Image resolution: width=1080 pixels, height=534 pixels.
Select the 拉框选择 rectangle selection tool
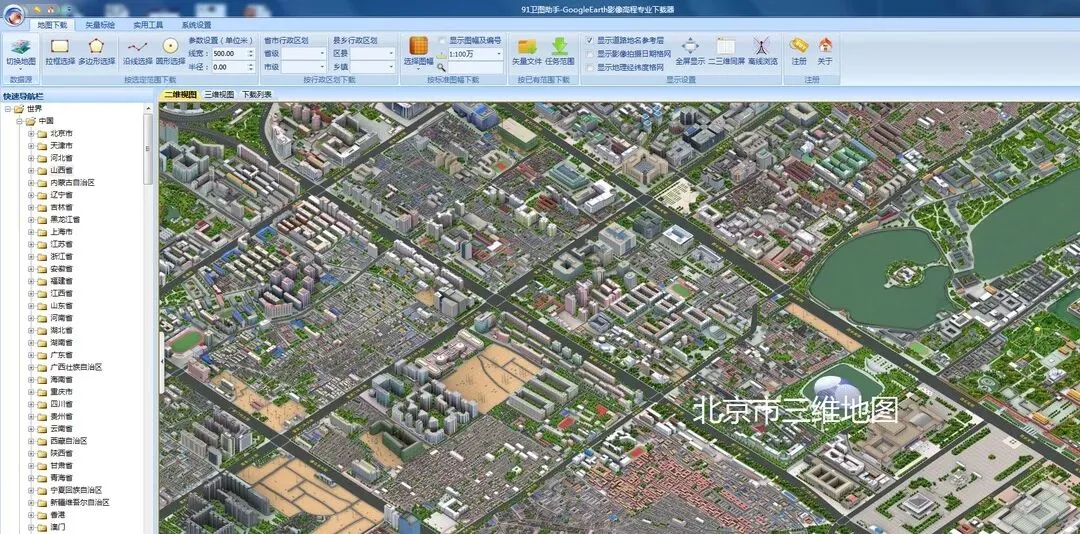60,52
